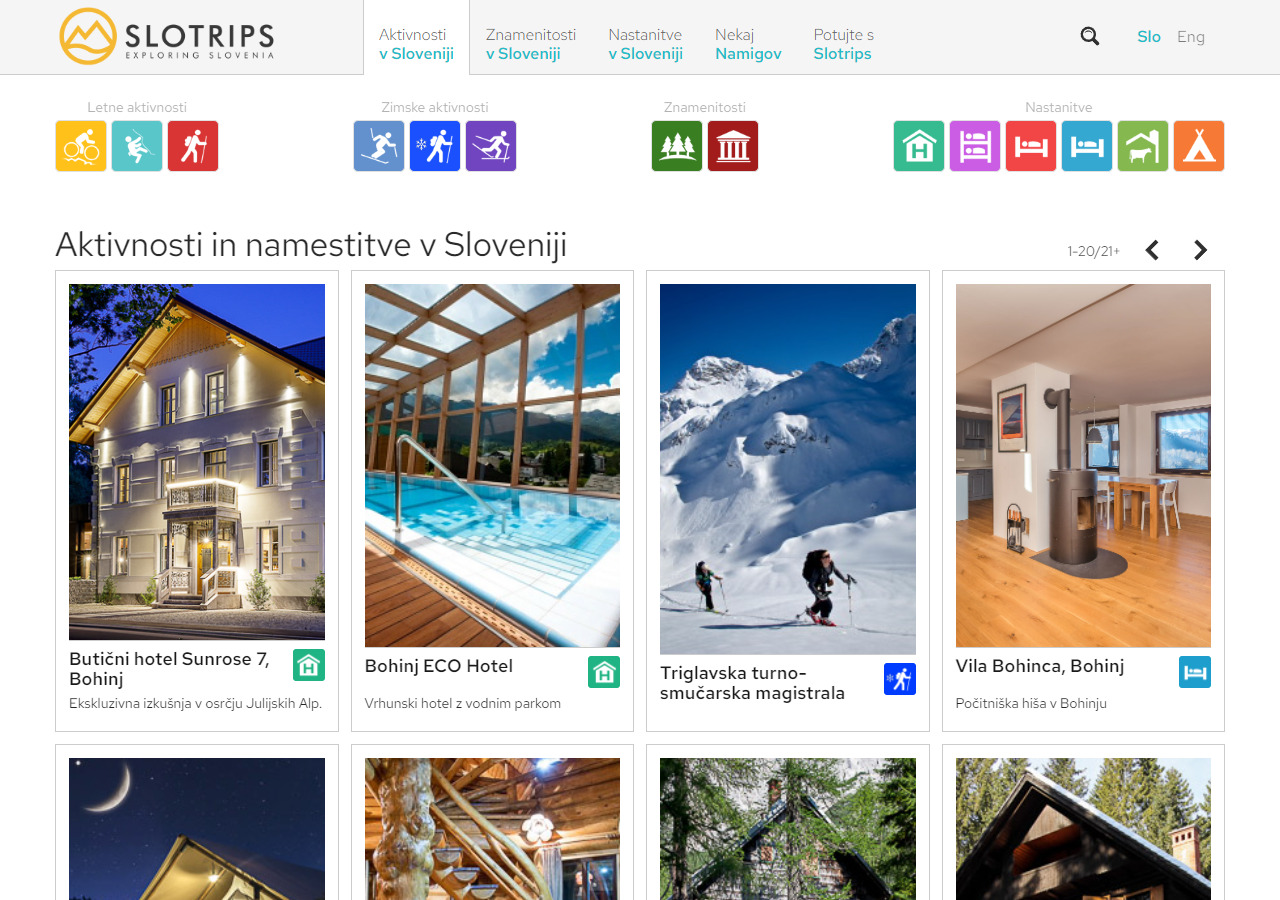The width and height of the screenshot is (1280, 900).
Task: Open Bohinj ECO Hotel title link
Action: pyautogui.click(x=439, y=666)
